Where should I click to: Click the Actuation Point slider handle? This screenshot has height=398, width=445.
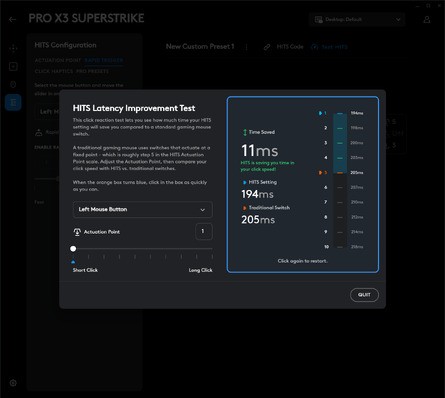tap(73, 248)
